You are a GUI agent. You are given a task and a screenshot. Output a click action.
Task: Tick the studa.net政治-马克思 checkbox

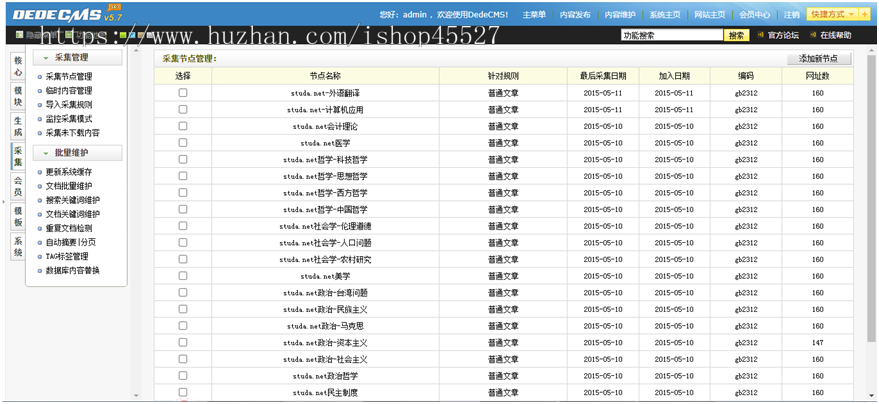point(183,326)
